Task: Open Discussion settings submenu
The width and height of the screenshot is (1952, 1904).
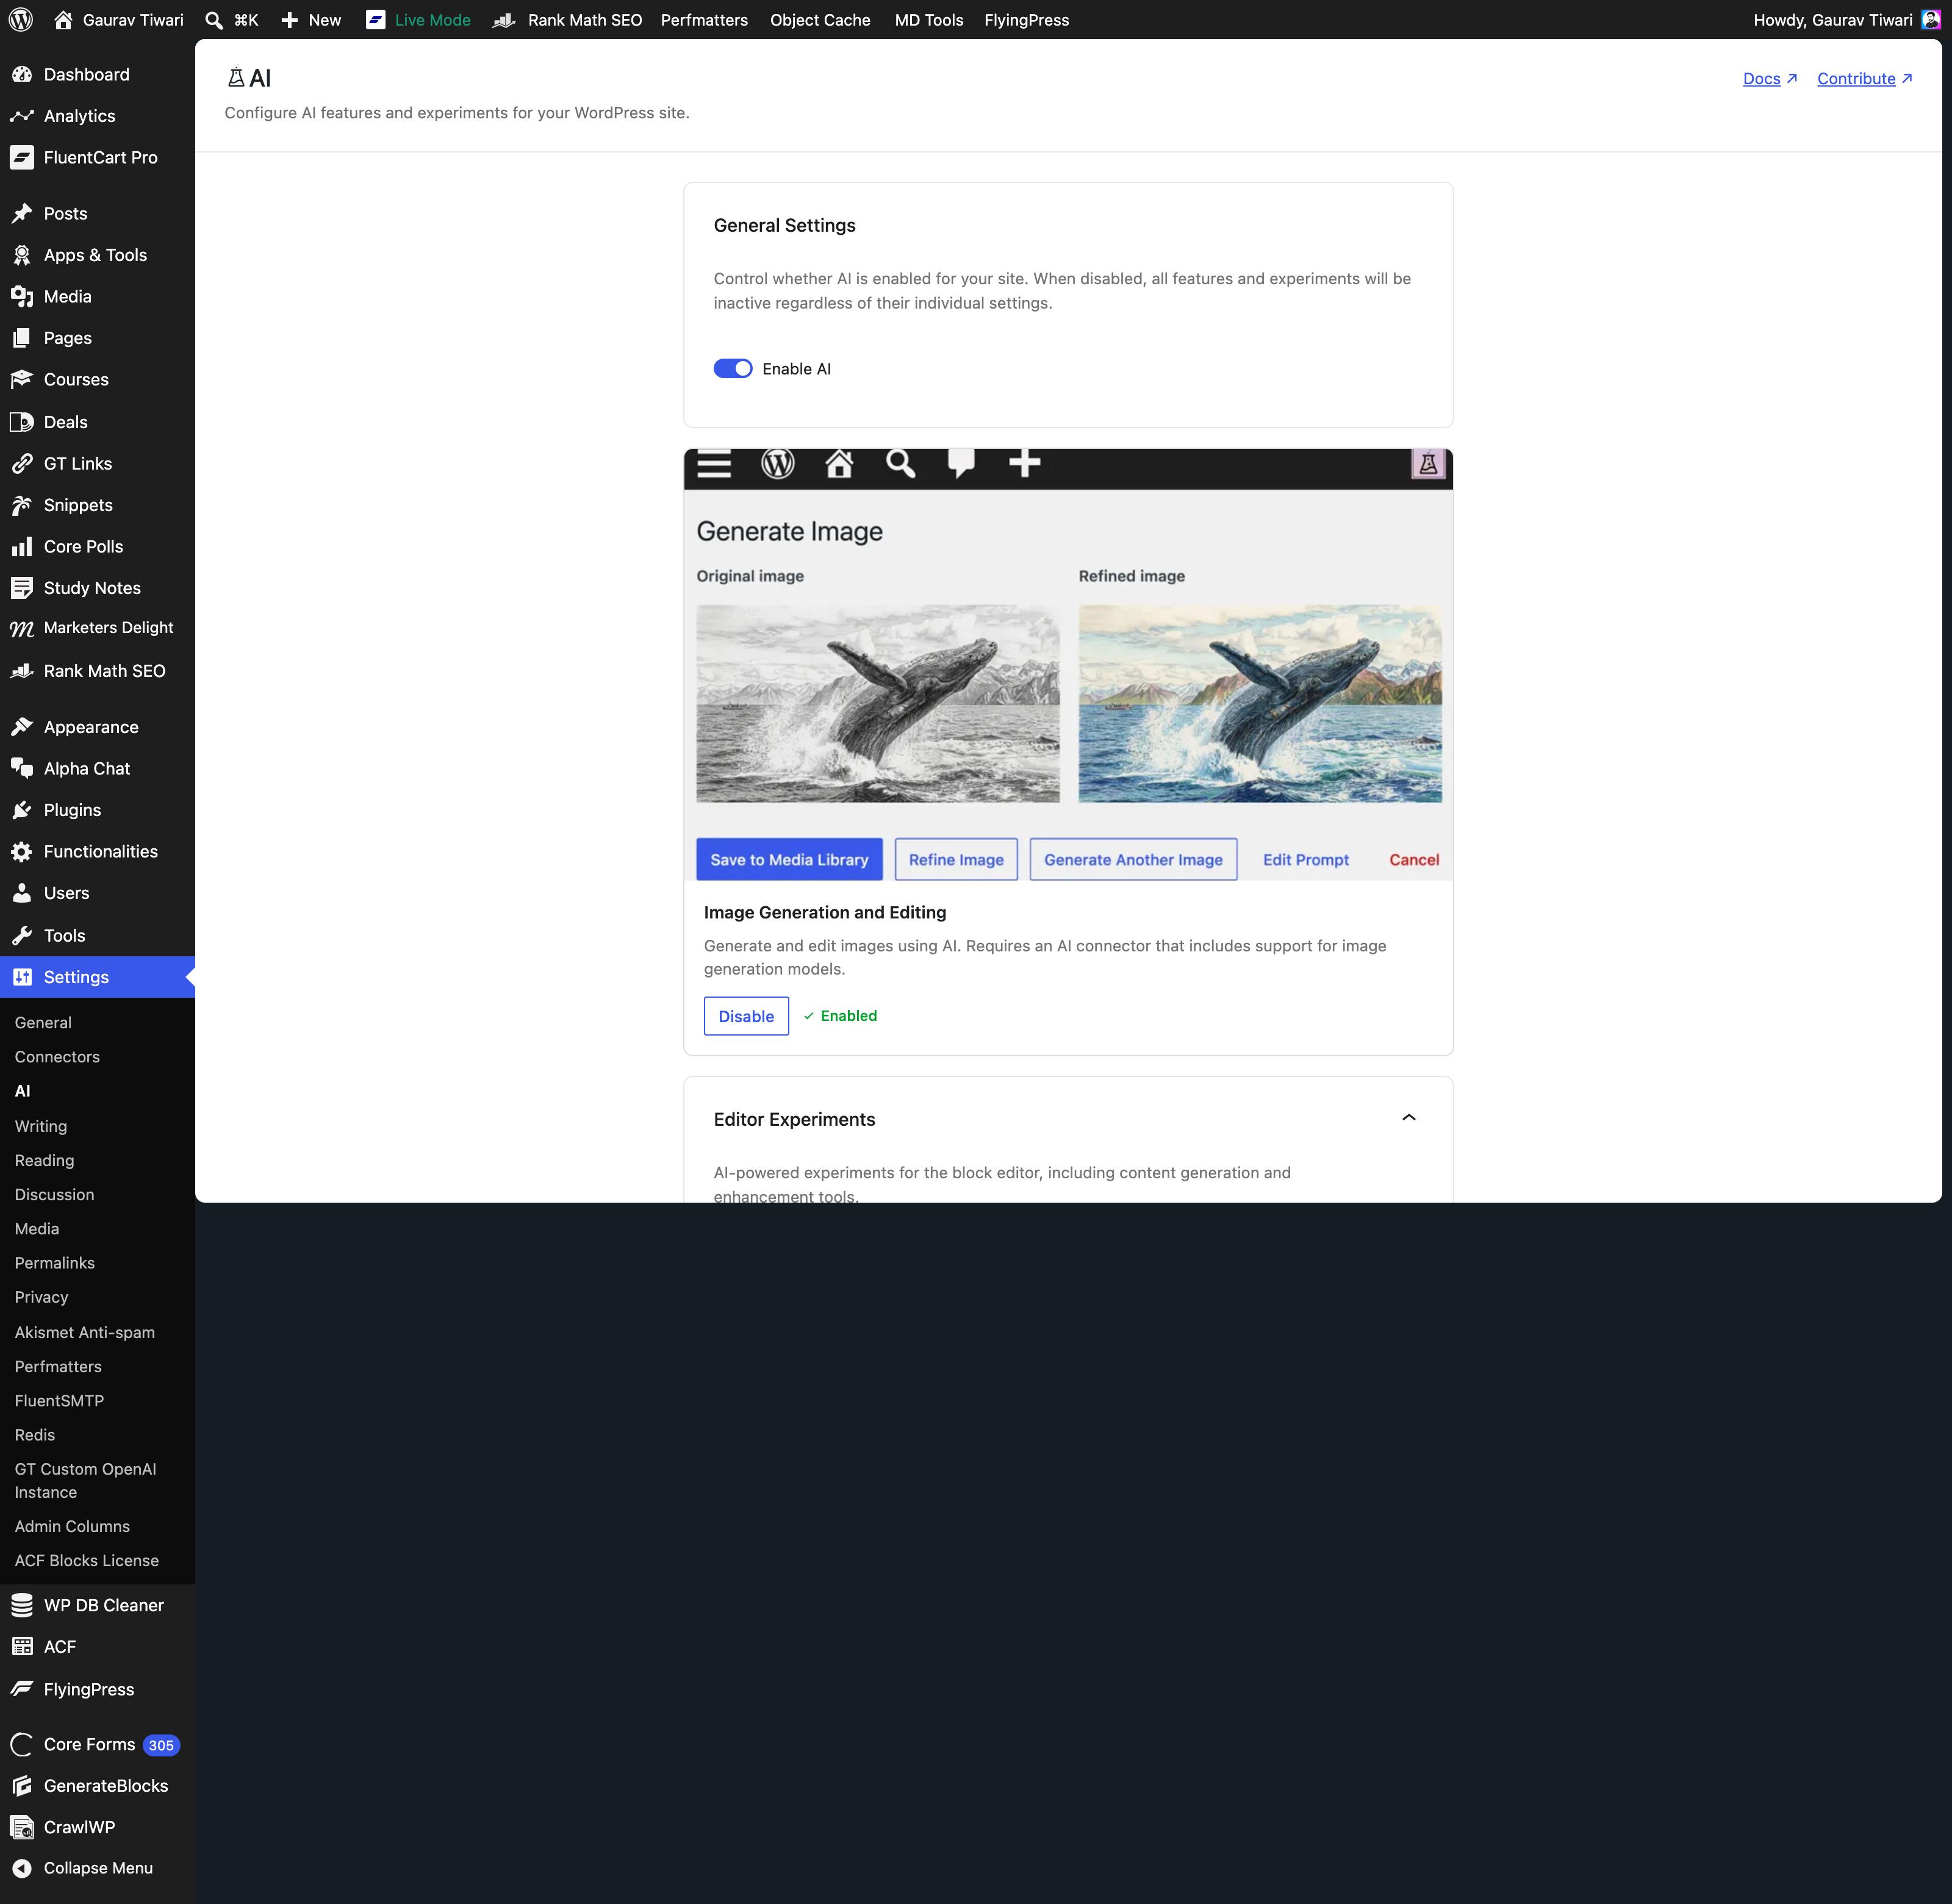Action: coord(54,1194)
